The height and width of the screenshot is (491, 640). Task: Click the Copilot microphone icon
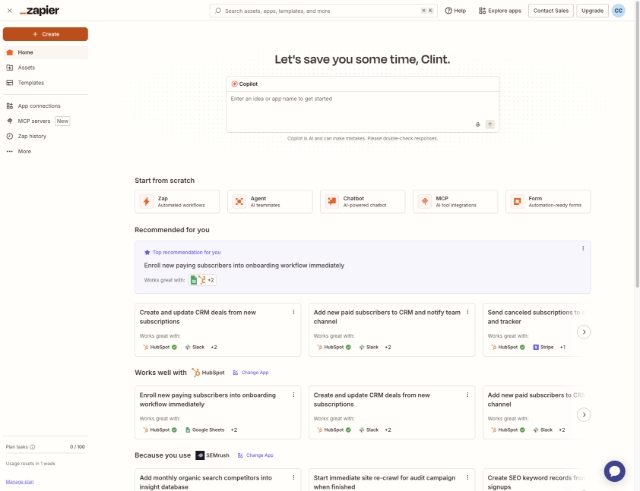478,124
